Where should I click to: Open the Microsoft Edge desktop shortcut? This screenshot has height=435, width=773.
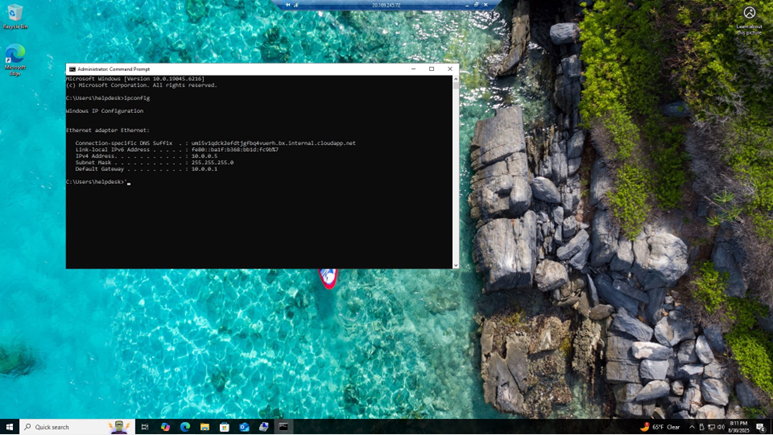click(x=15, y=56)
